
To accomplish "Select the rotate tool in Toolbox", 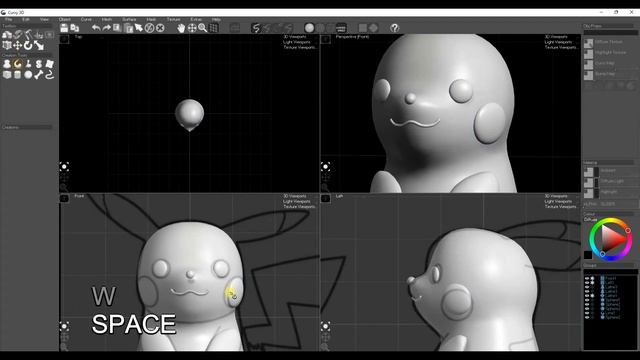I will [28, 45].
